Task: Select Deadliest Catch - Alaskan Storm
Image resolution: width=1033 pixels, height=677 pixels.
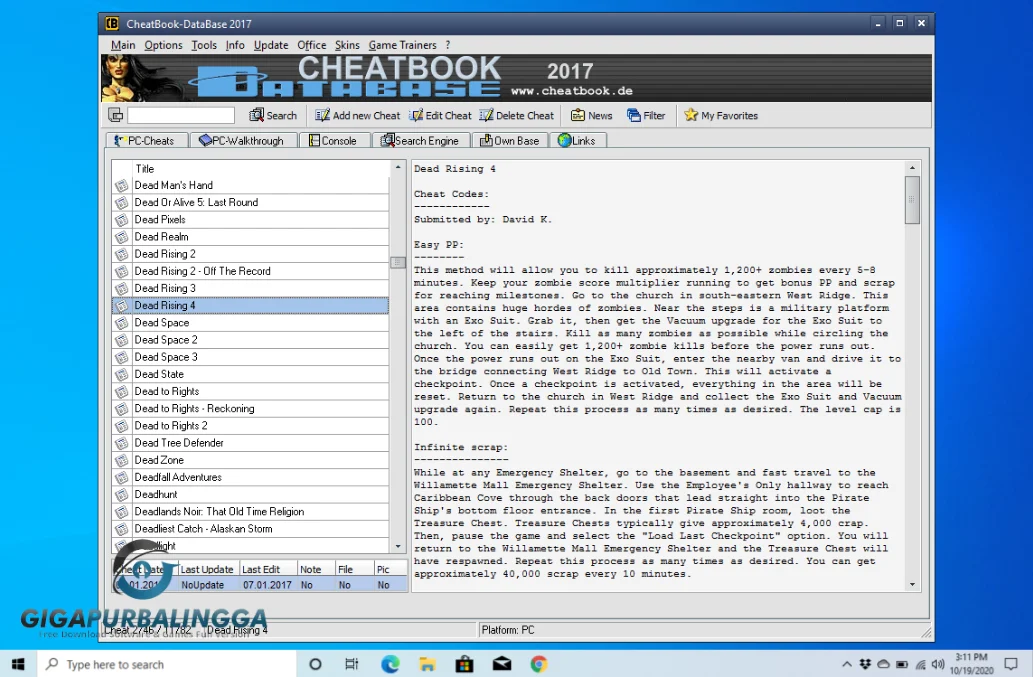Action: pos(250,528)
